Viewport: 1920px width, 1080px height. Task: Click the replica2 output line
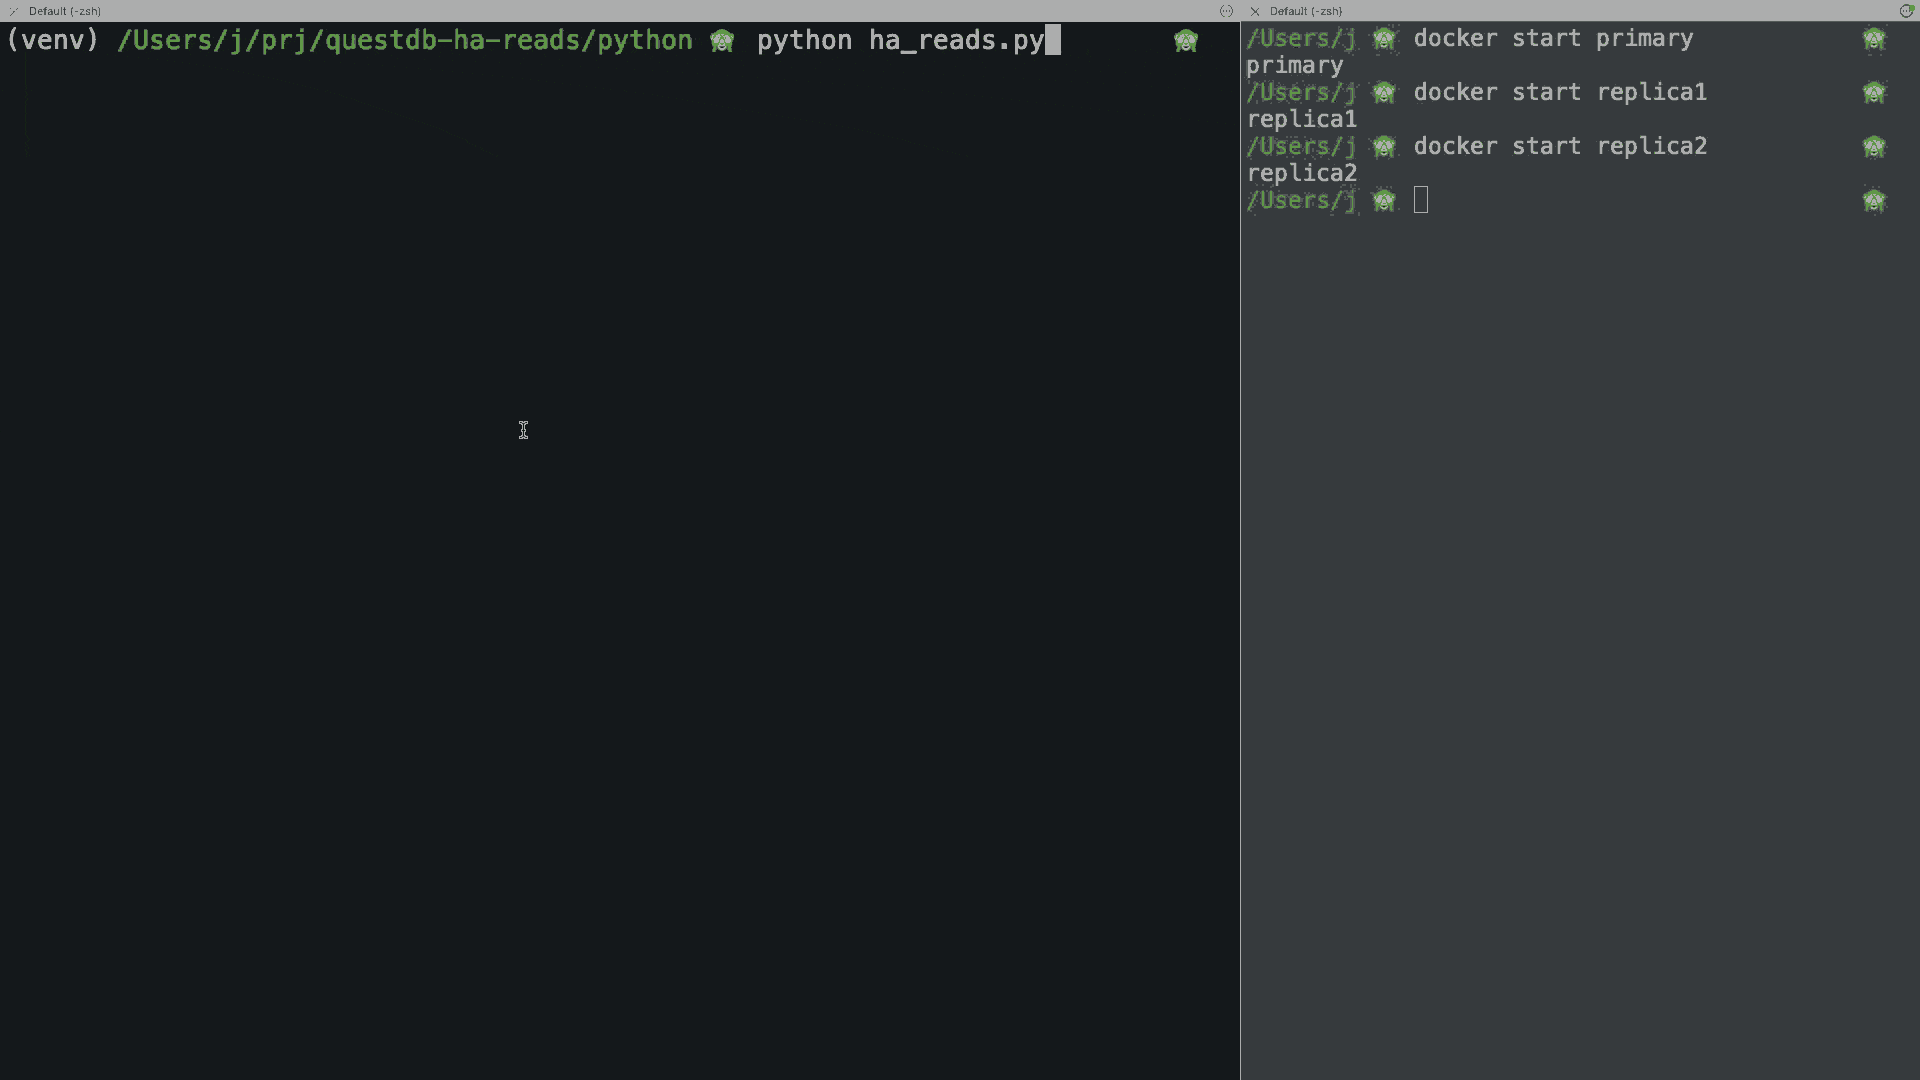[1302, 174]
